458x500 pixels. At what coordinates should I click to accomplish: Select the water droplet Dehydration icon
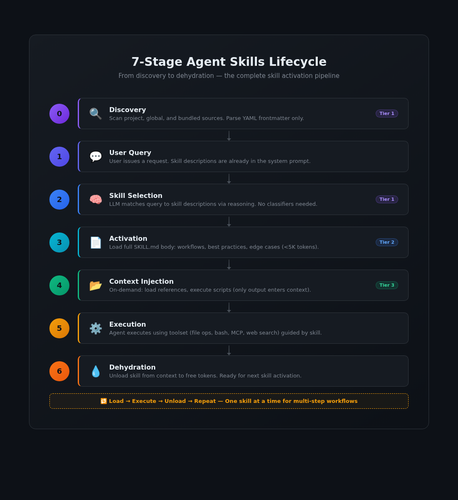[x=95, y=371]
